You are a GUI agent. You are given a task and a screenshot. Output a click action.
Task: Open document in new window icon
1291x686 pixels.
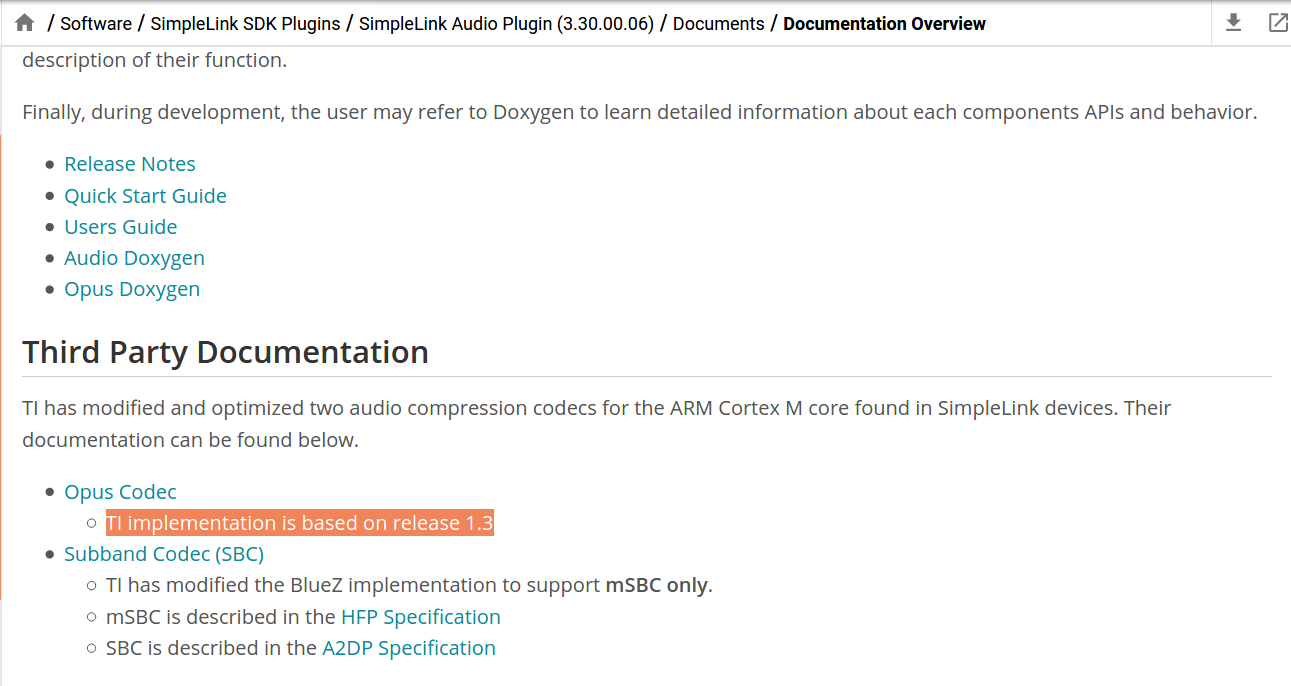click(1278, 23)
